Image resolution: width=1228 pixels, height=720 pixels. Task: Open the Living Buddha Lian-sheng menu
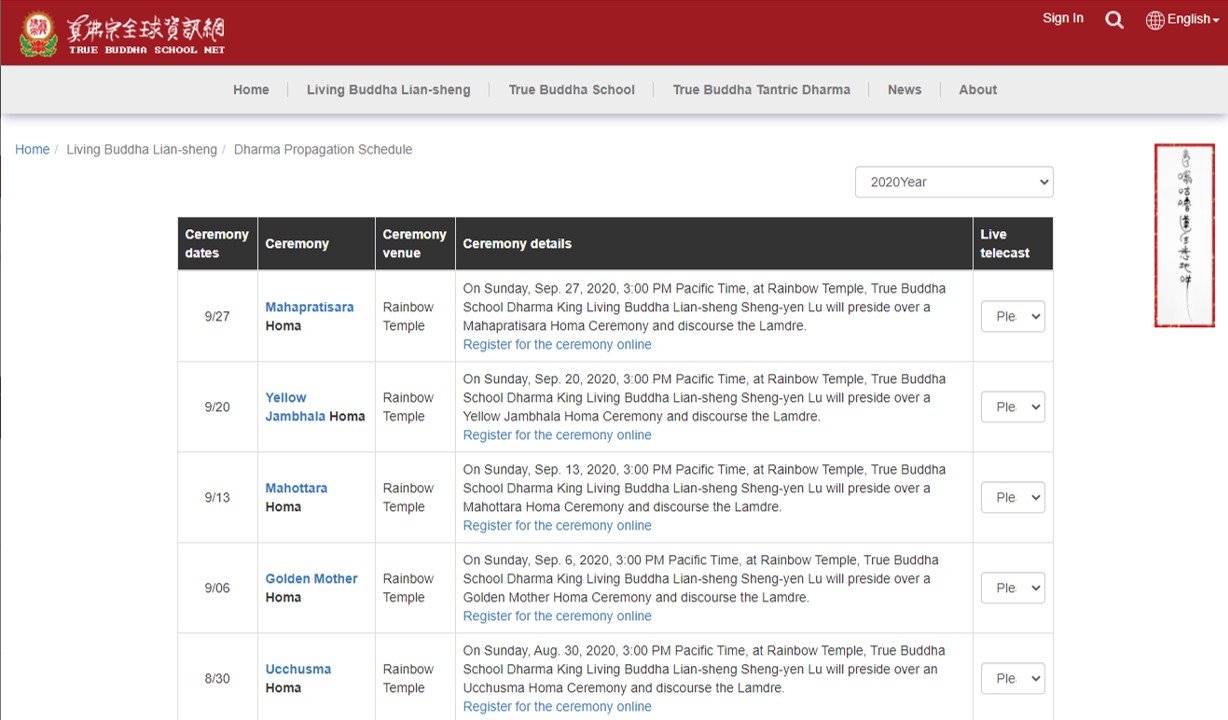[388, 90]
